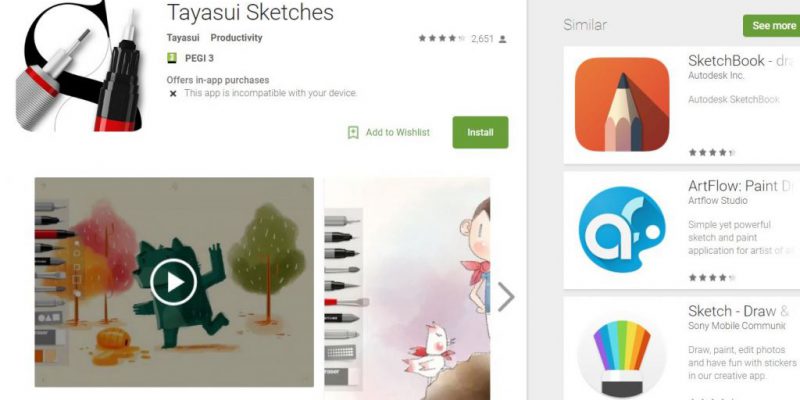Click the PEGI 3 rating badge icon
800x400 pixels.
click(172, 58)
